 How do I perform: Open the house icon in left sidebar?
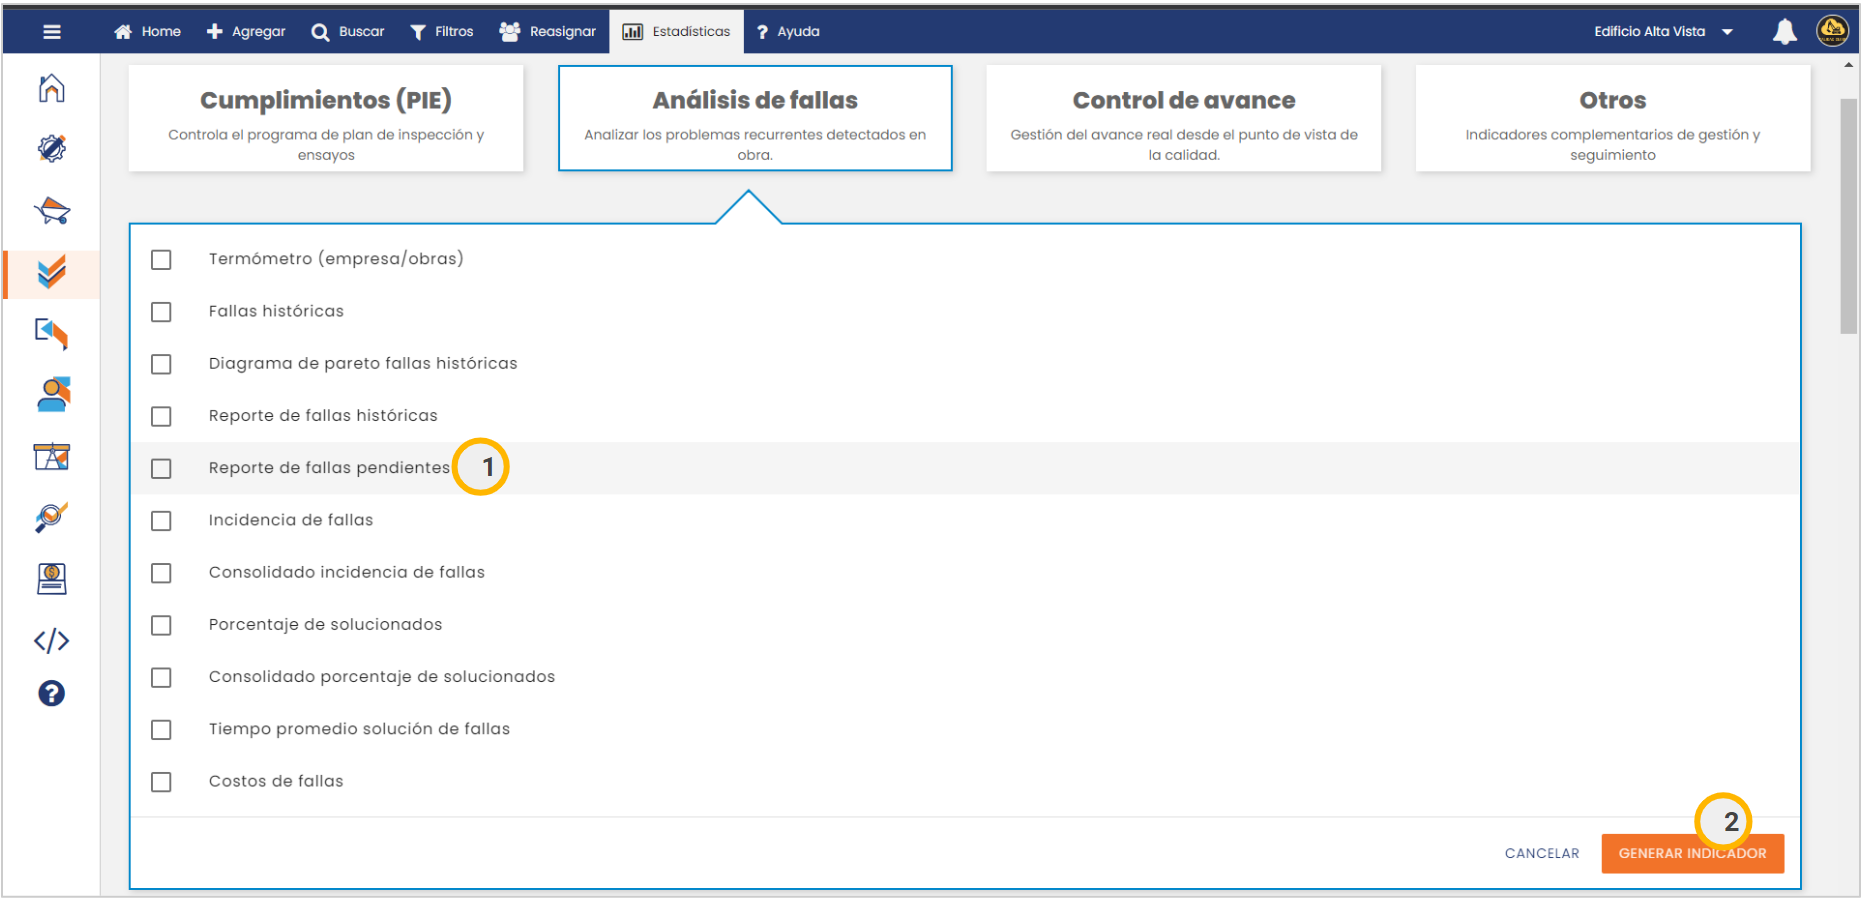pyautogui.click(x=52, y=89)
